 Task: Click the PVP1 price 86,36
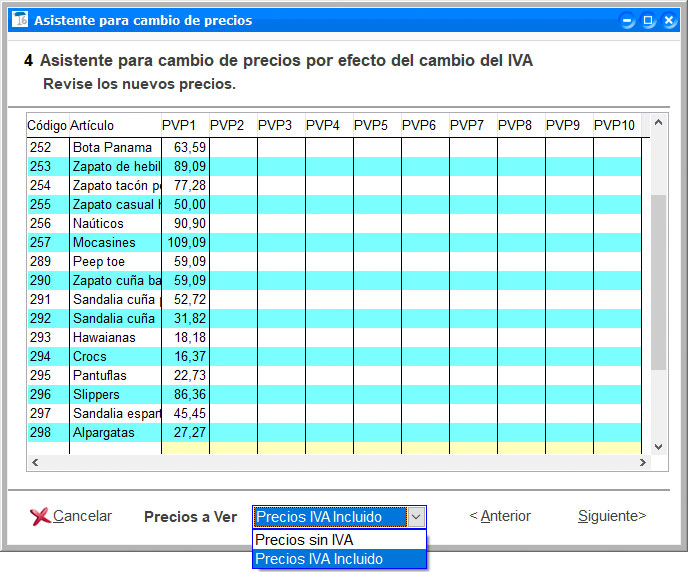[x=186, y=394]
